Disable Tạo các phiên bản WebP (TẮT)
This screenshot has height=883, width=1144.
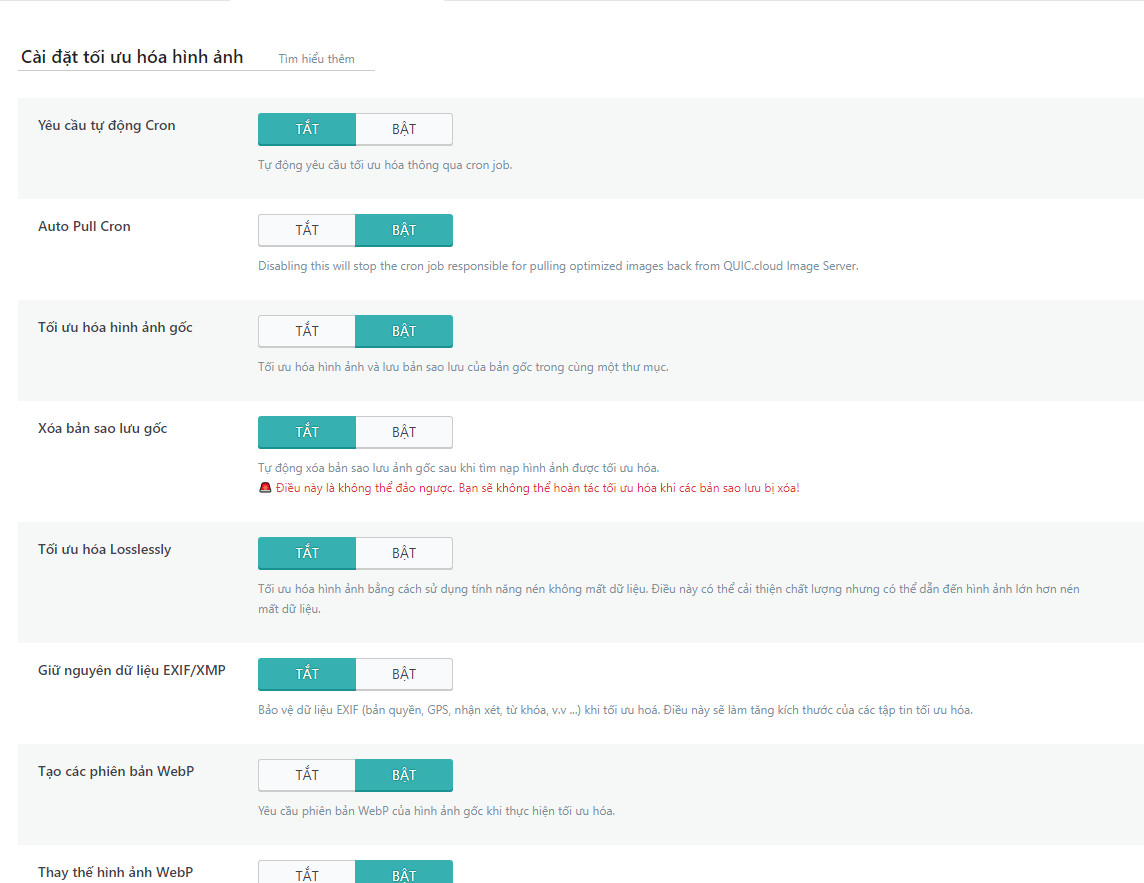[307, 775]
